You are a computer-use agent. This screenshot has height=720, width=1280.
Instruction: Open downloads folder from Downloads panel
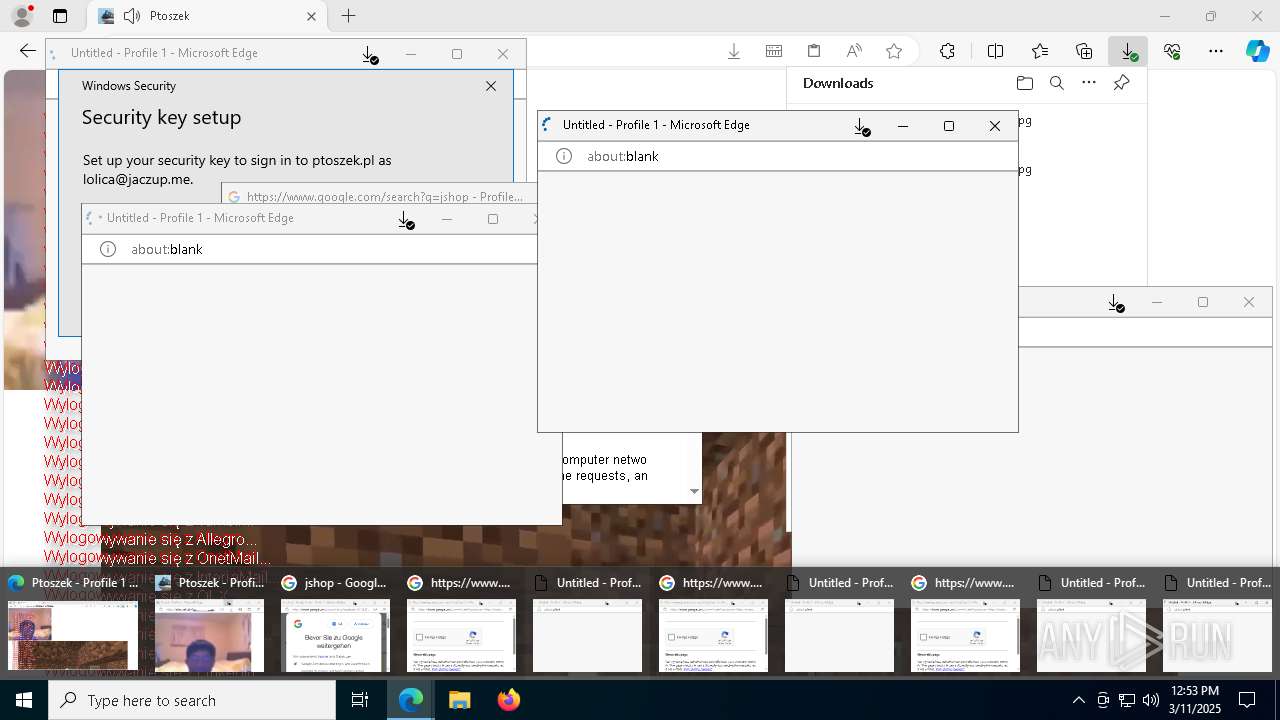(1024, 83)
